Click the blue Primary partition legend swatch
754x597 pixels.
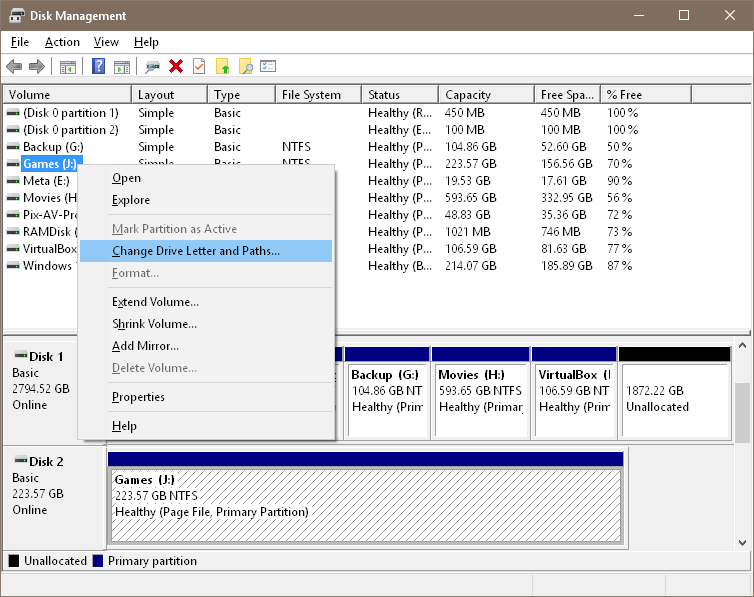[98, 561]
